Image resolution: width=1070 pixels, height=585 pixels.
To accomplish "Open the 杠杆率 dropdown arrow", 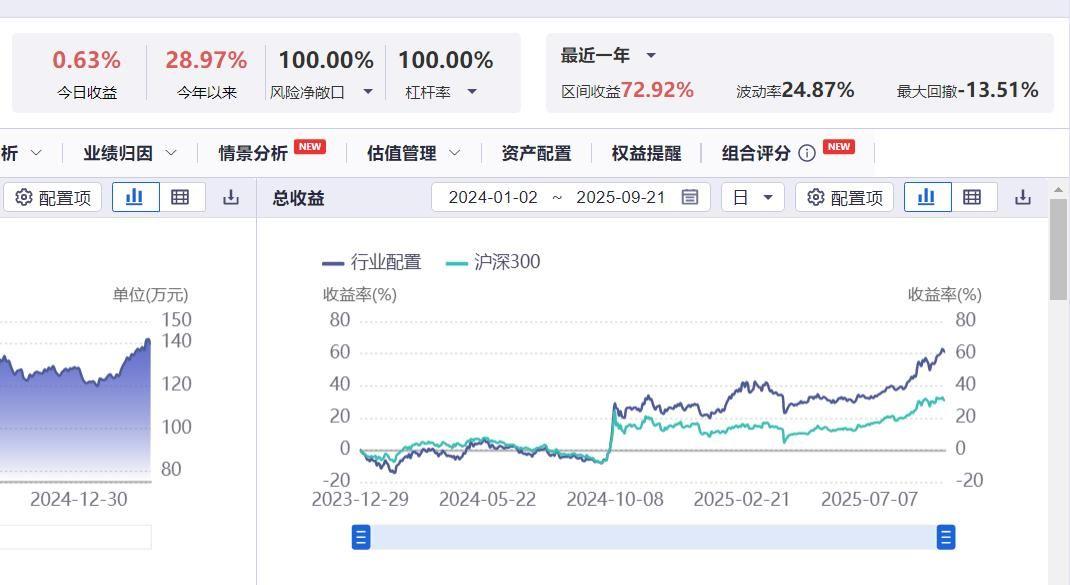I will (472, 92).
